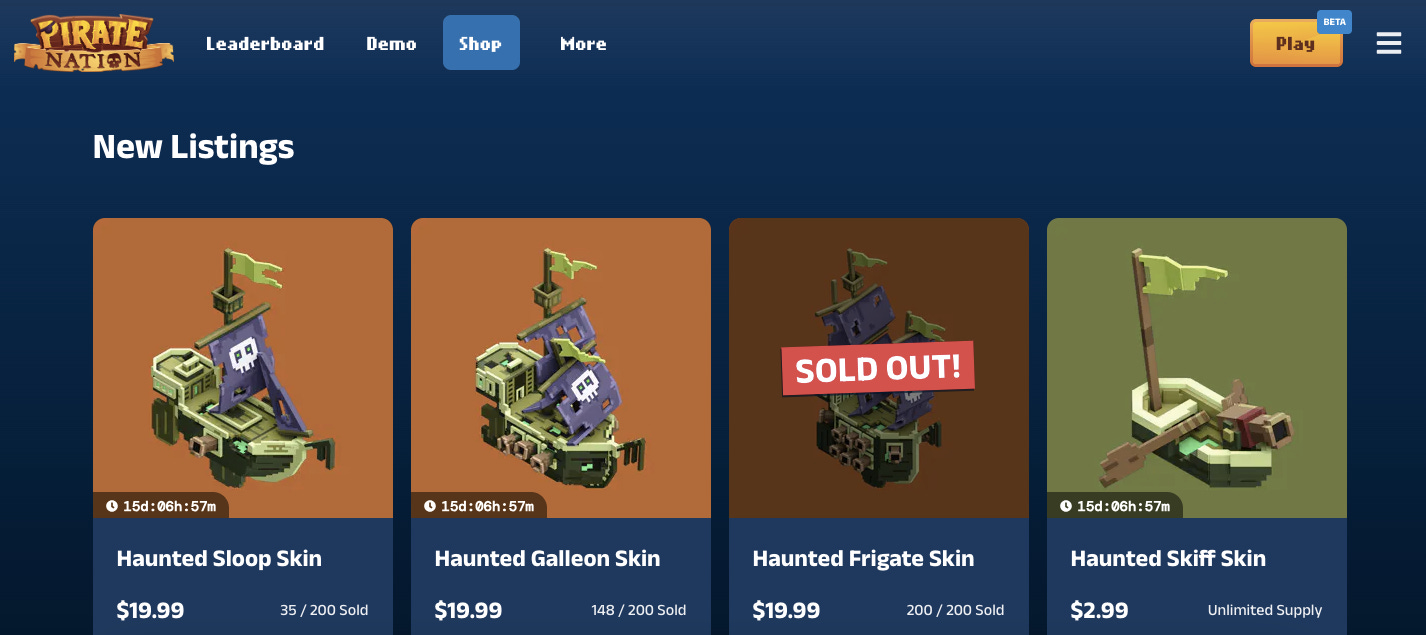Click the Haunted Galleon Skin title
Image resolution: width=1426 pixels, height=635 pixels.
(x=547, y=558)
